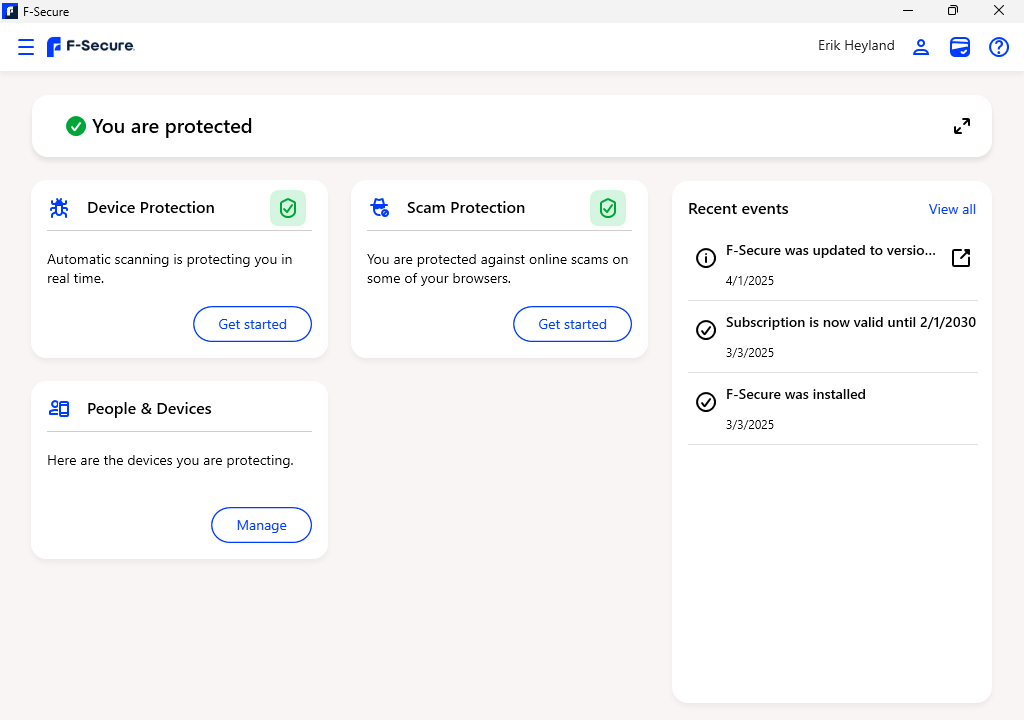Click the Scam Protection green shield badge
1024x720 pixels.
tap(608, 208)
